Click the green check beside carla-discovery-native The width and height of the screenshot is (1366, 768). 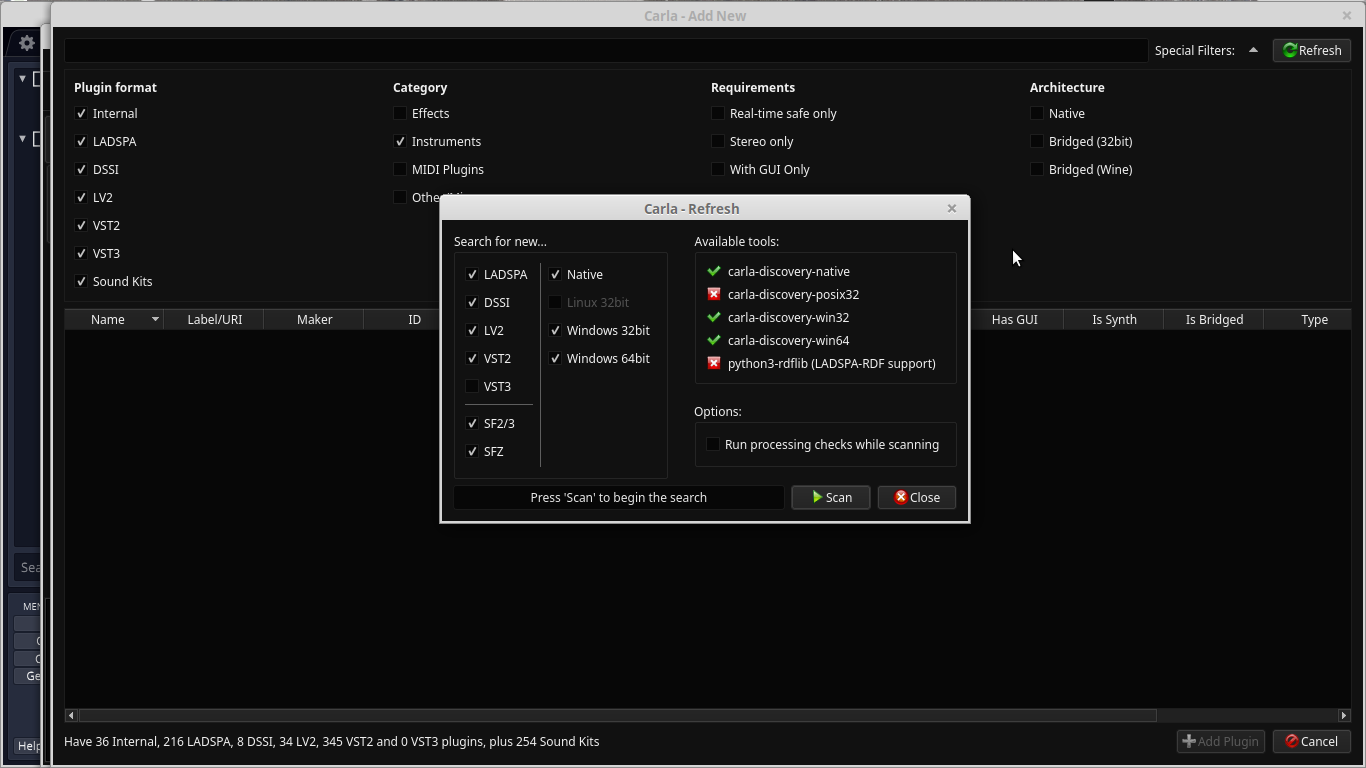pos(714,271)
